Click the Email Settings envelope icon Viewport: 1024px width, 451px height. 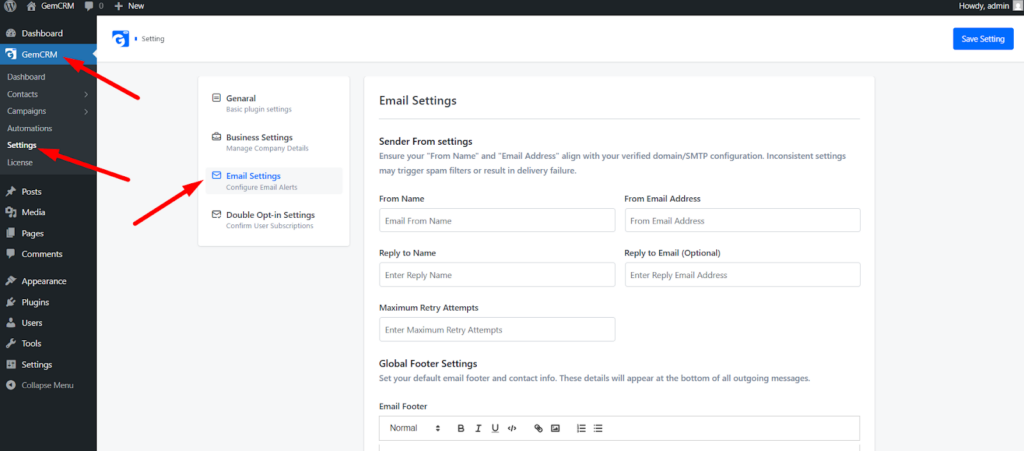tap(216, 176)
